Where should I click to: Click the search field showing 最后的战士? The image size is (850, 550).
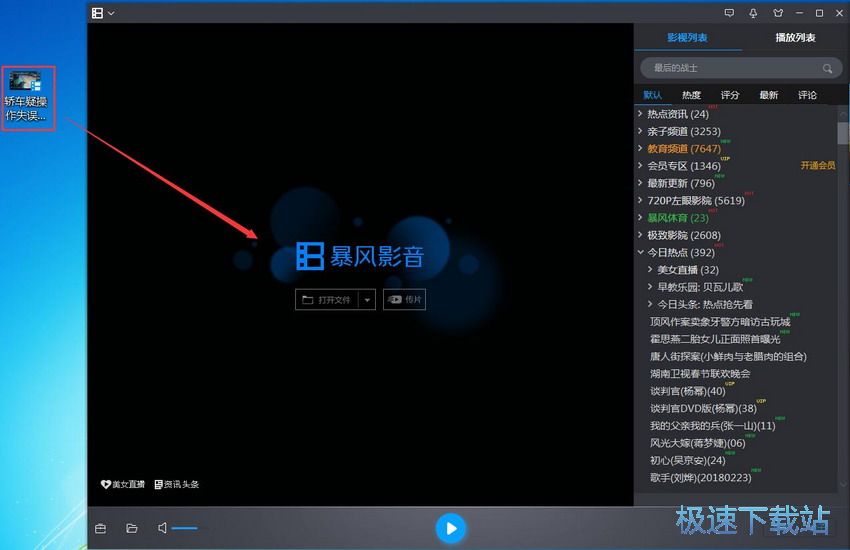pos(740,68)
